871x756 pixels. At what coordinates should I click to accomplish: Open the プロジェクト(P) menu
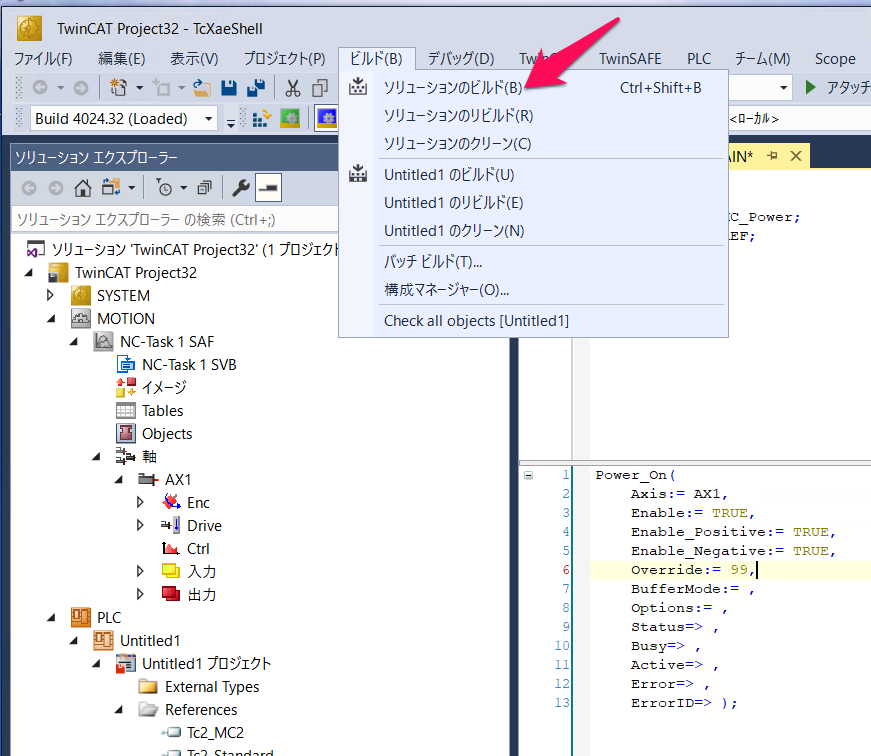[x=284, y=58]
